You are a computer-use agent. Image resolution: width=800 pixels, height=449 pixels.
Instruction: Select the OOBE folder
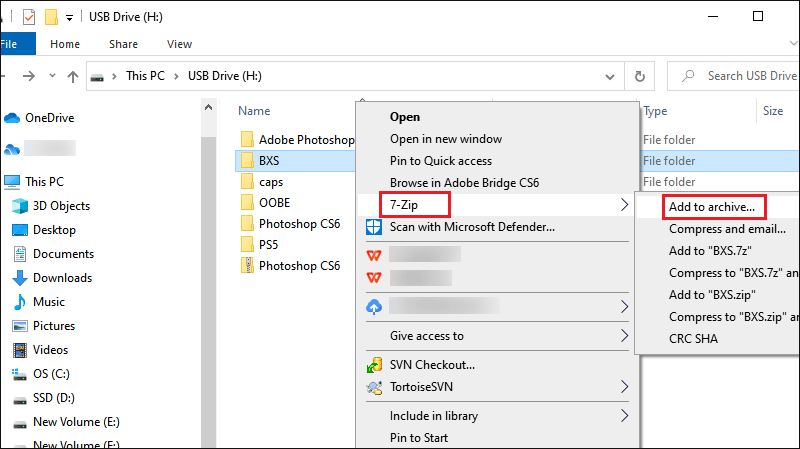tap(274, 203)
